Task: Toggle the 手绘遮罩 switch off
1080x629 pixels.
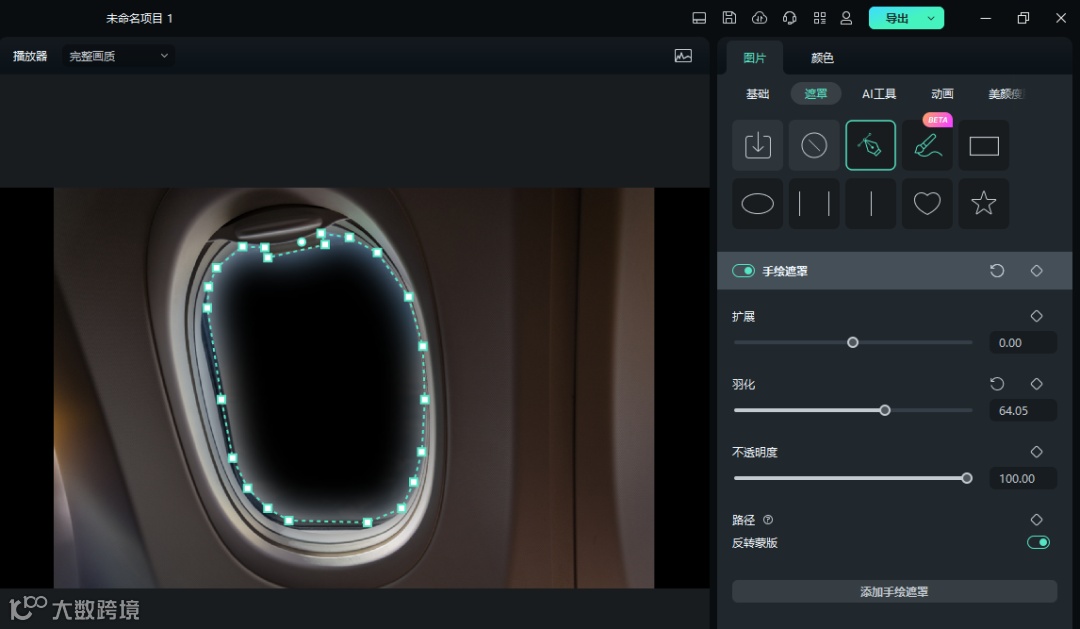Action: pos(743,271)
